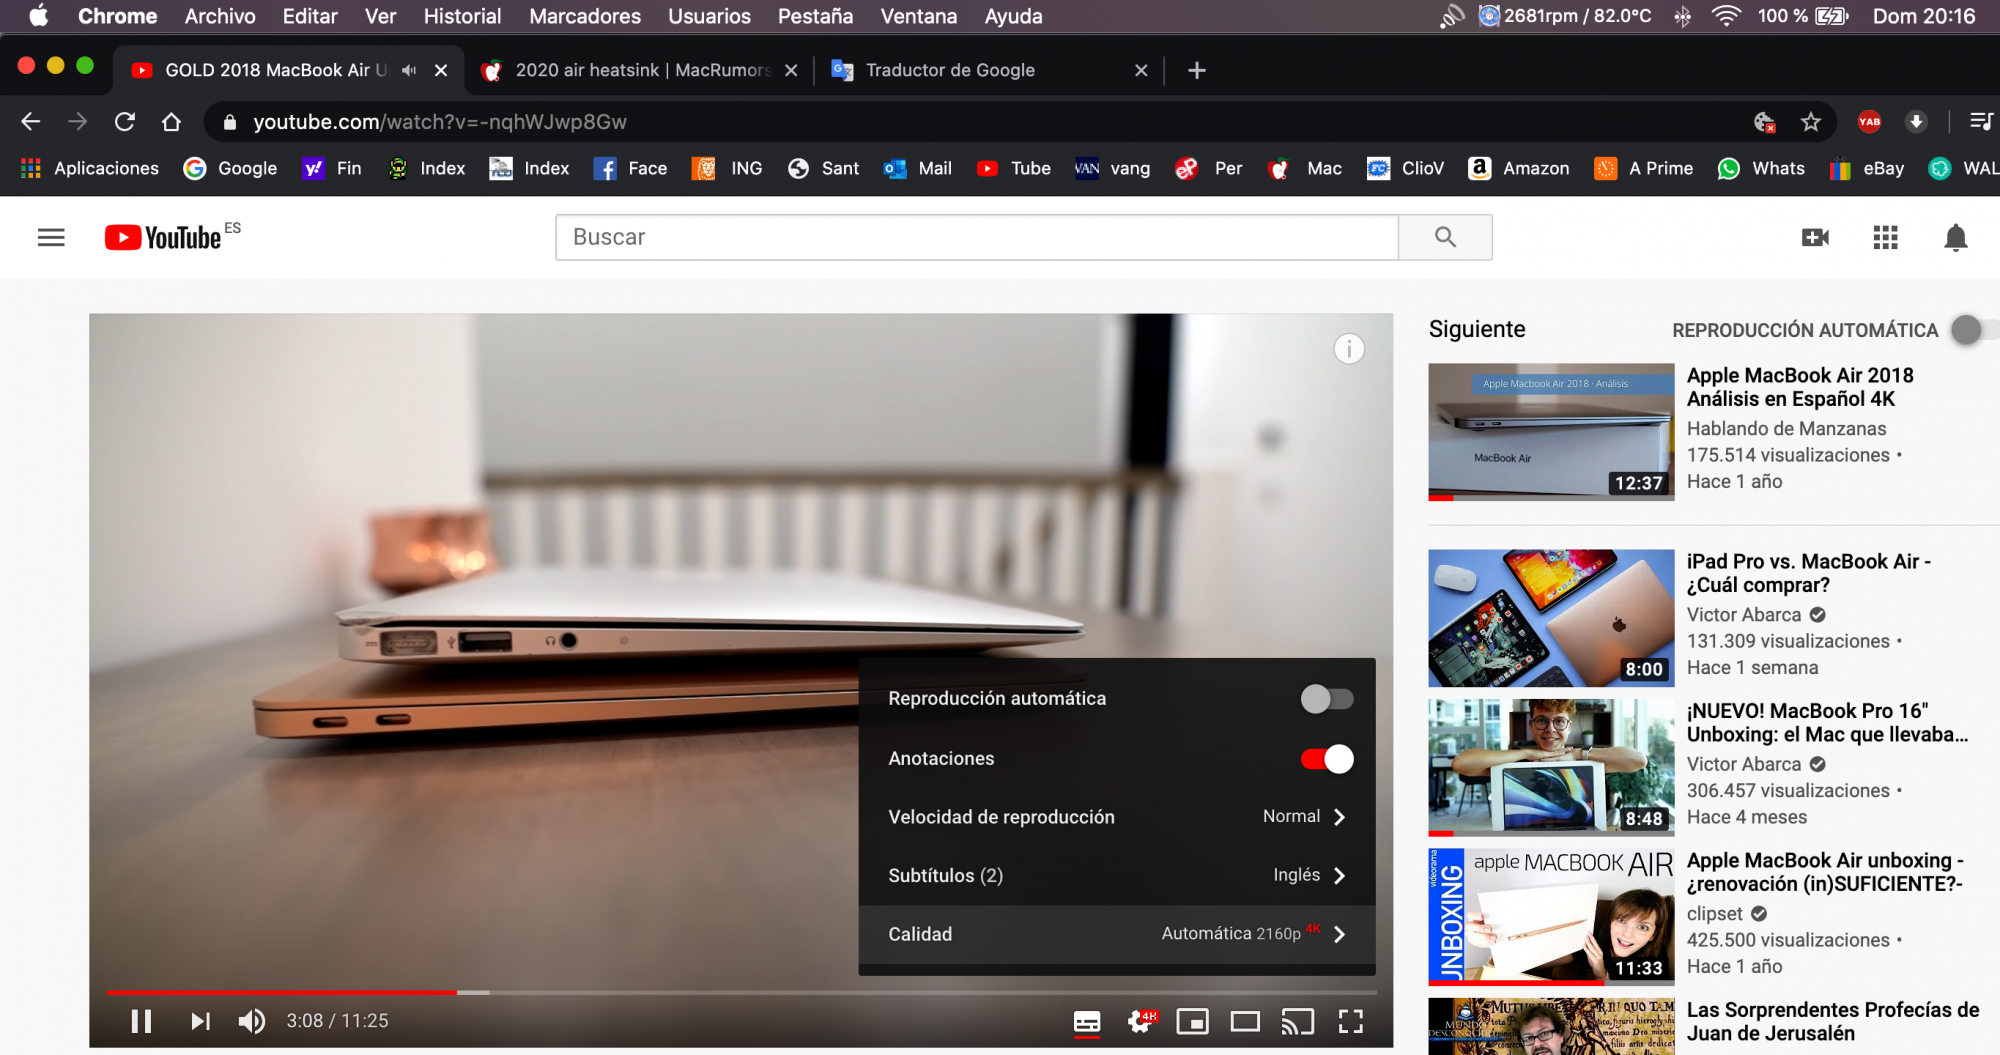Open Calidad quality options

1117,934
